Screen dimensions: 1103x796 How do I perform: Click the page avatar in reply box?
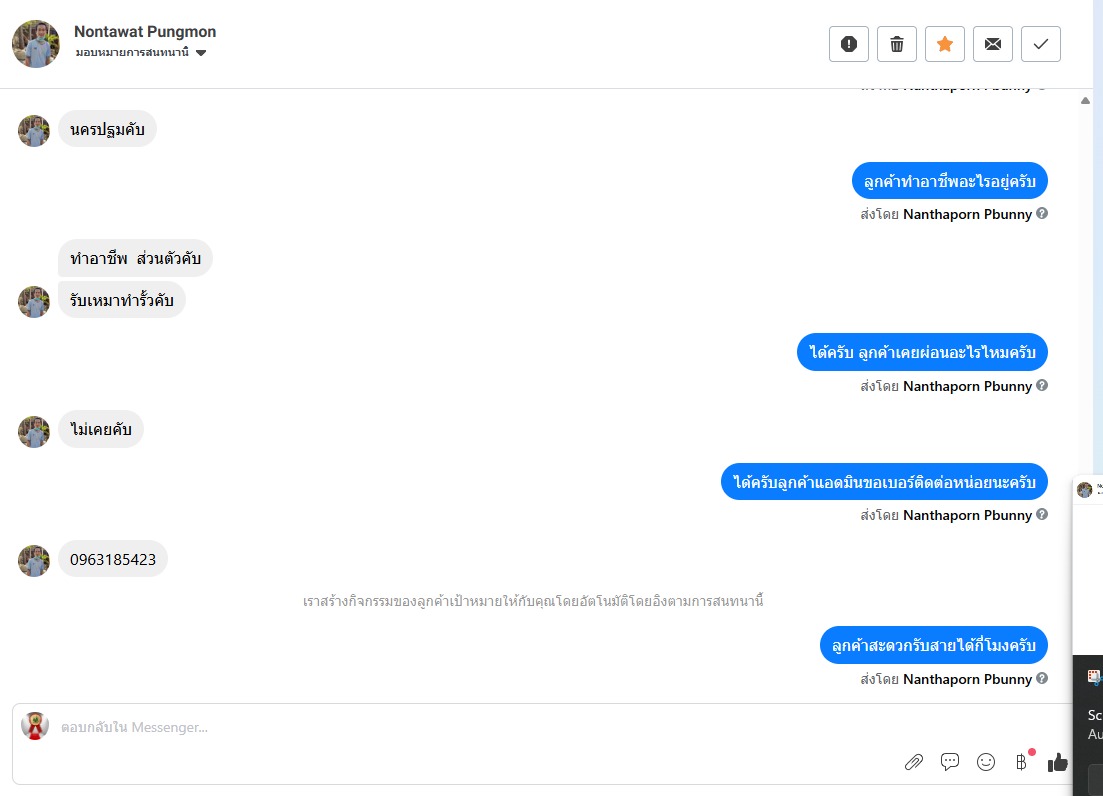point(35,726)
